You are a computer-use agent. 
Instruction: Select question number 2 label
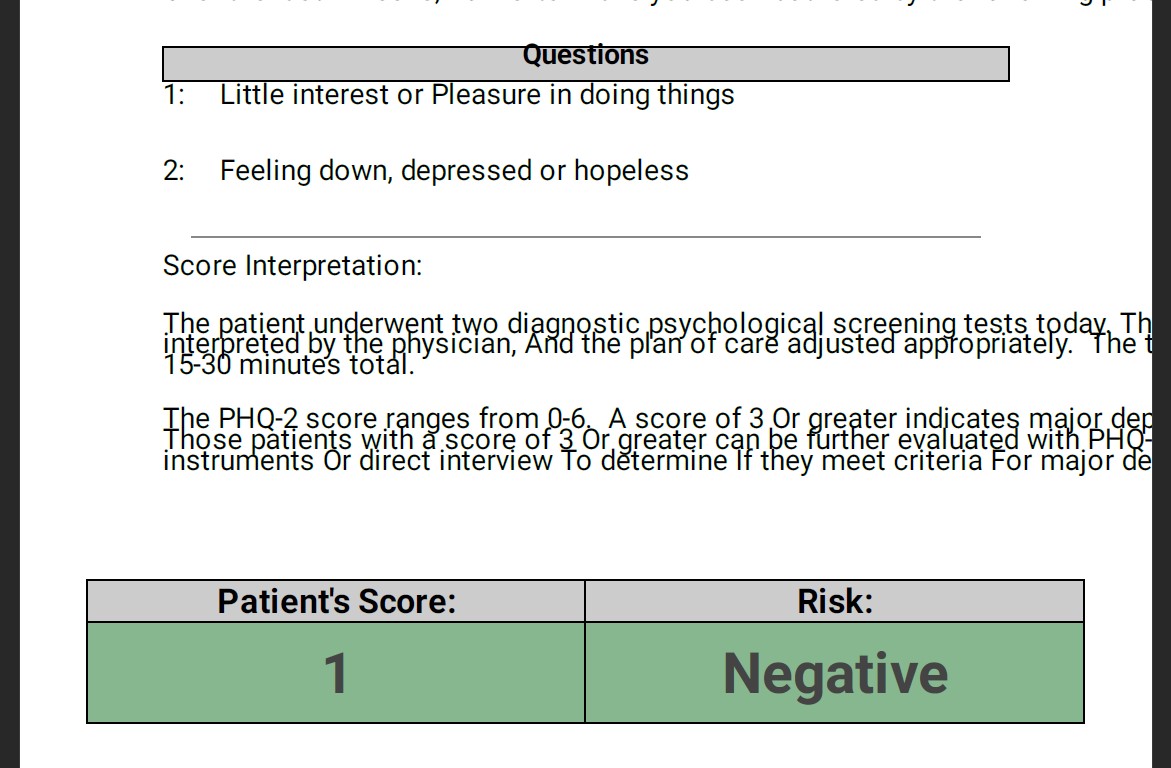click(174, 171)
